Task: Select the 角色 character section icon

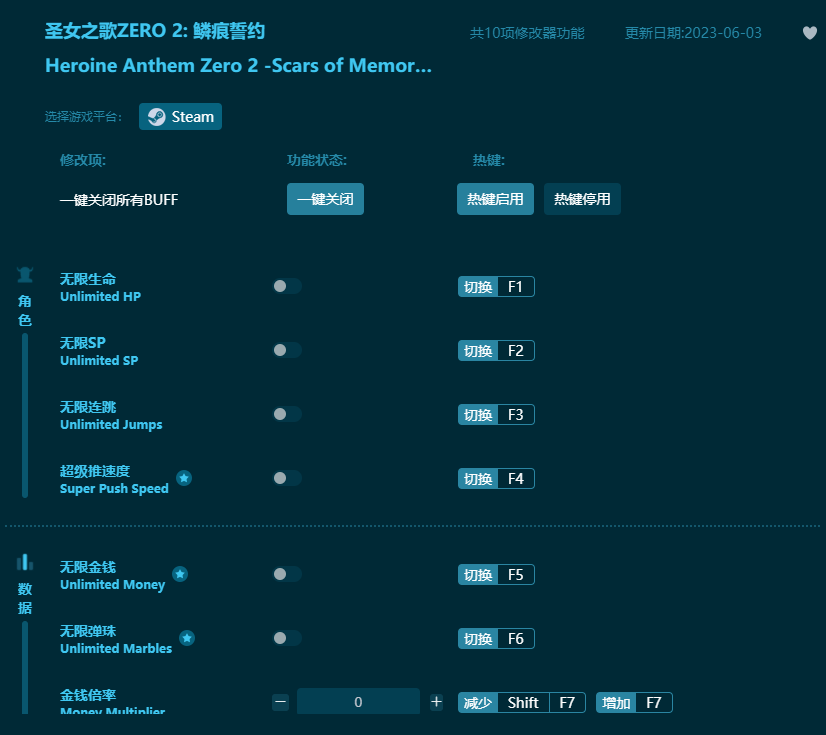Action: pos(24,273)
